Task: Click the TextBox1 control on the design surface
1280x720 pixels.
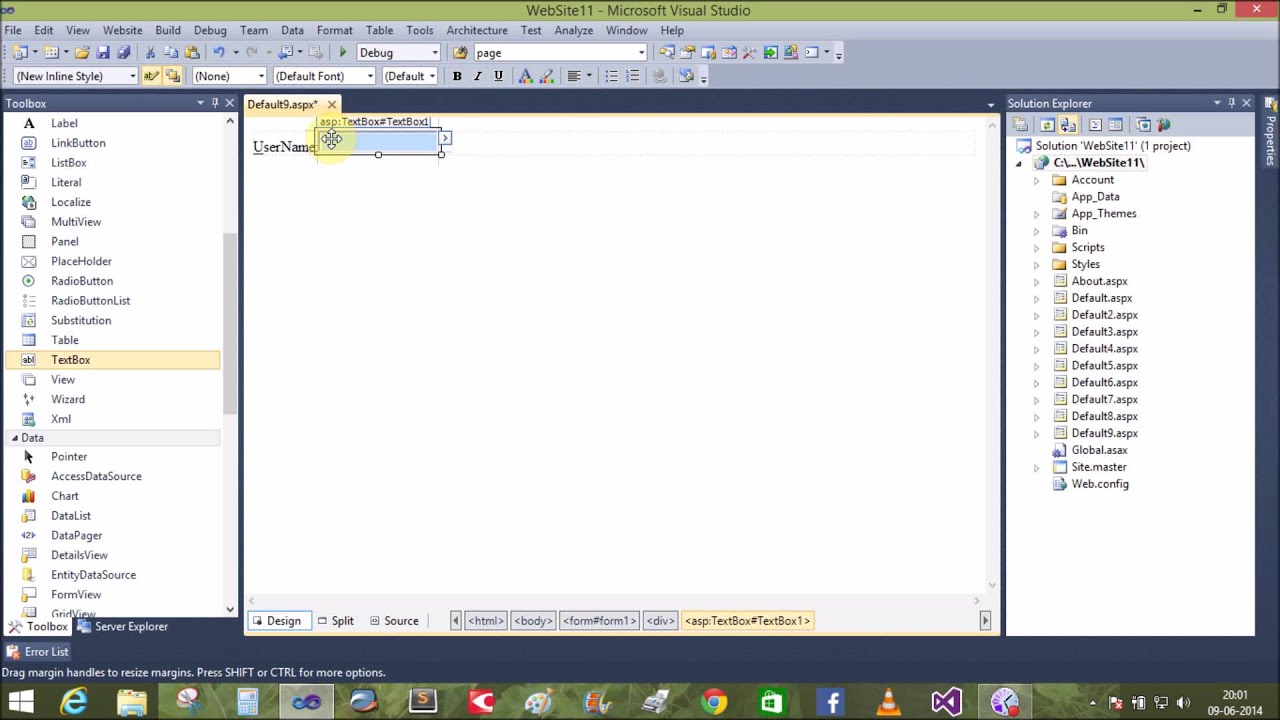Action: tap(379, 143)
